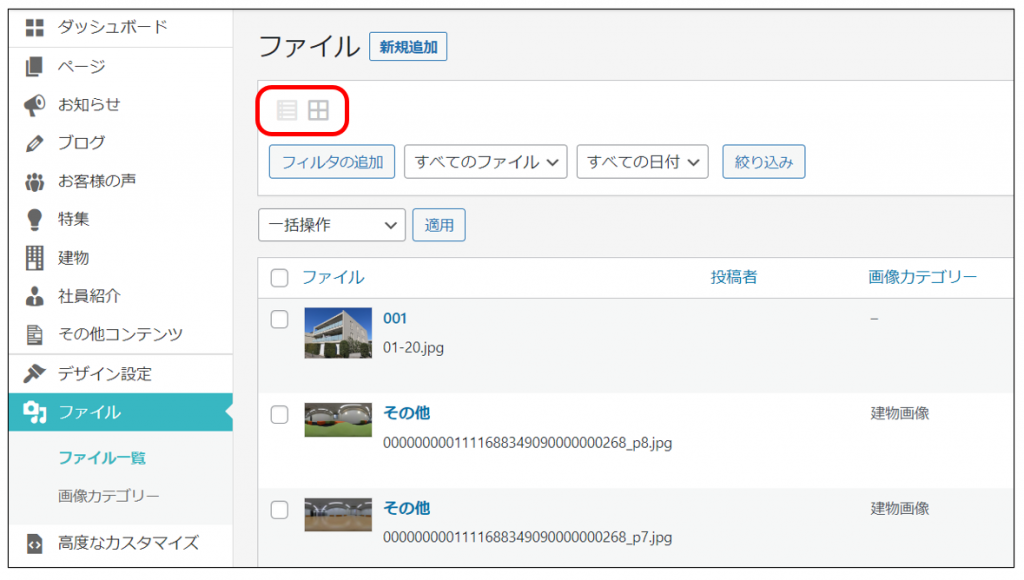Open the 一括操作 bulk action dropdown
Image resolution: width=1024 pixels, height=580 pixels.
(x=331, y=225)
